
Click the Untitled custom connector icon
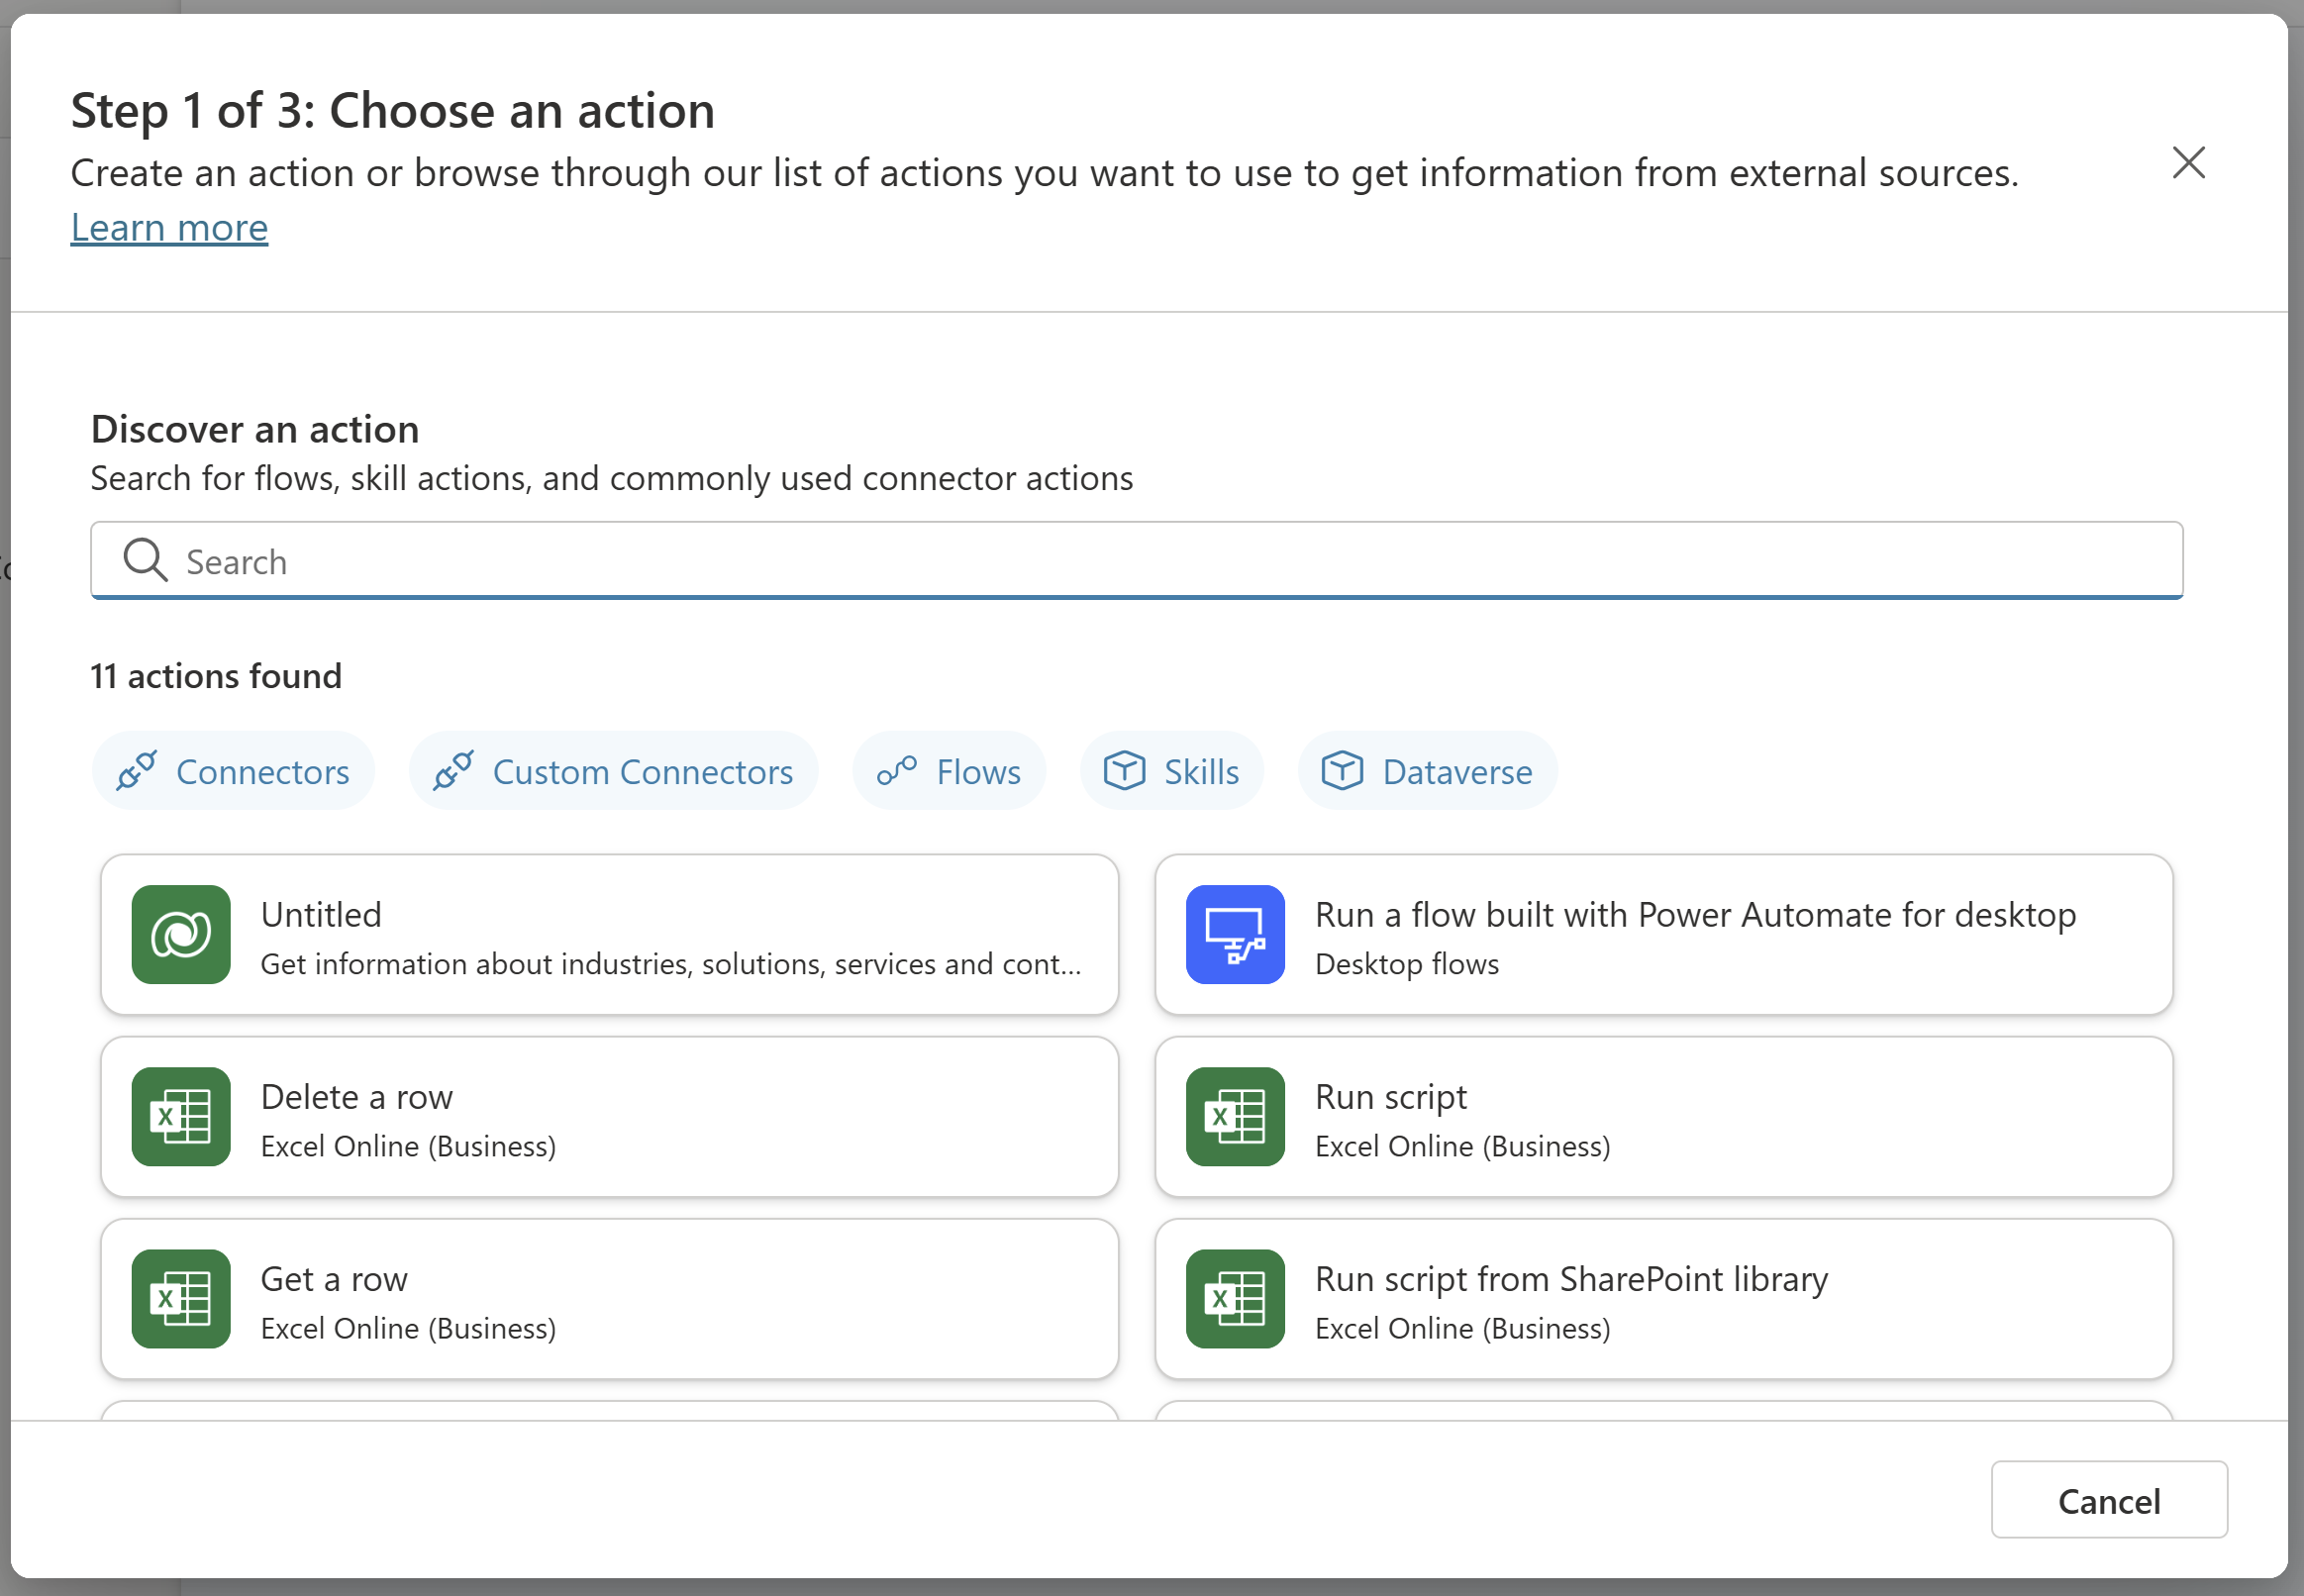[x=178, y=935]
